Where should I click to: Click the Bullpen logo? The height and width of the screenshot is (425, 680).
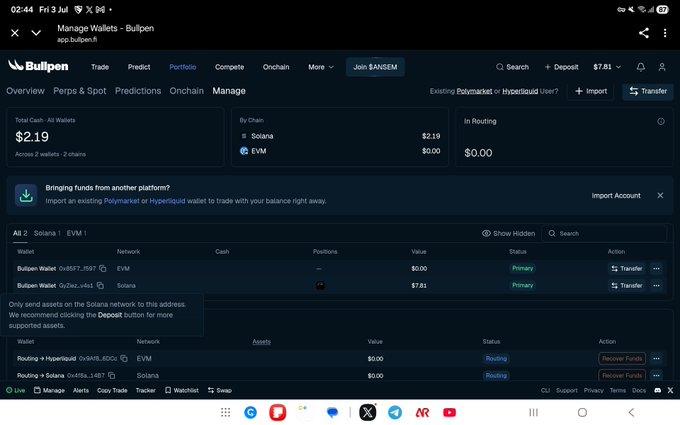(x=38, y=66)
